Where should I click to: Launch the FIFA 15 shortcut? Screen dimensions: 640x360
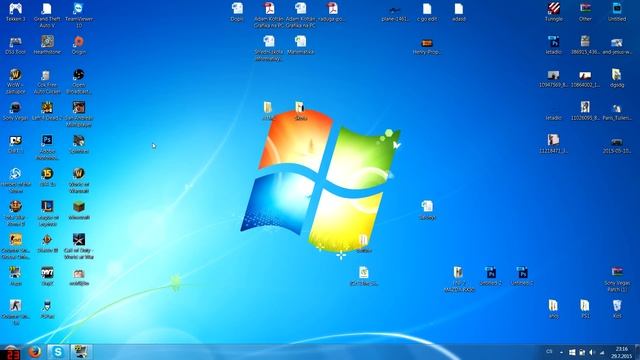(47, 178)
